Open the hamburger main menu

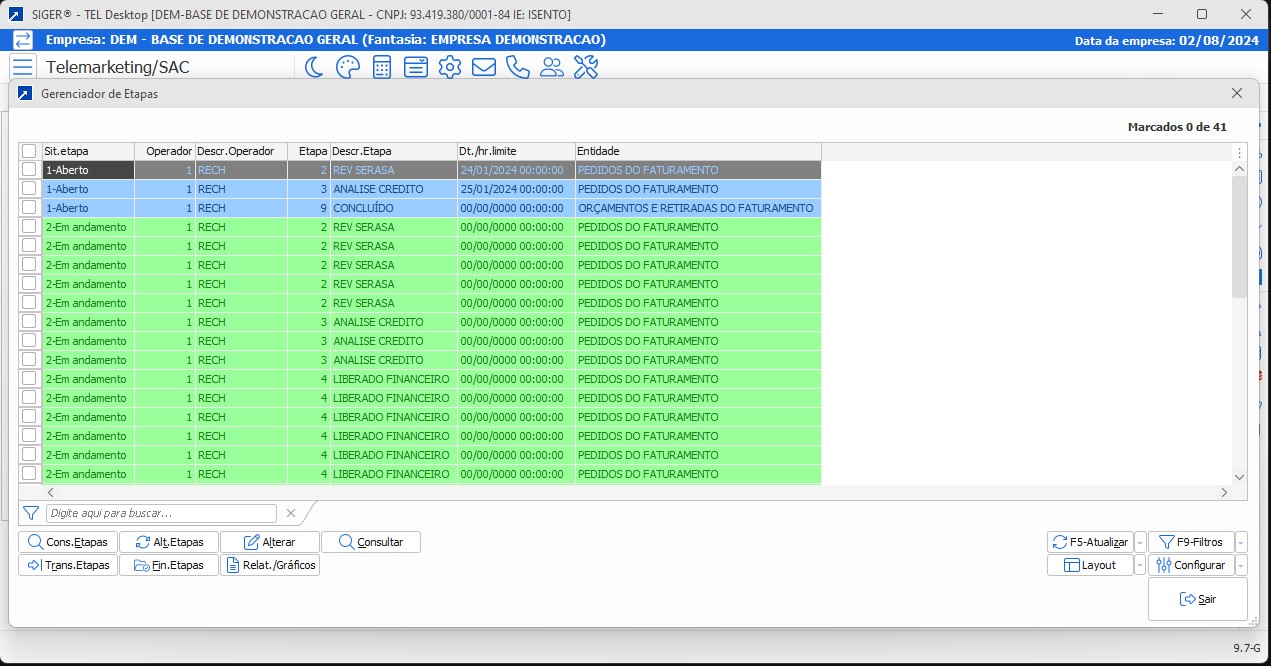23,67
